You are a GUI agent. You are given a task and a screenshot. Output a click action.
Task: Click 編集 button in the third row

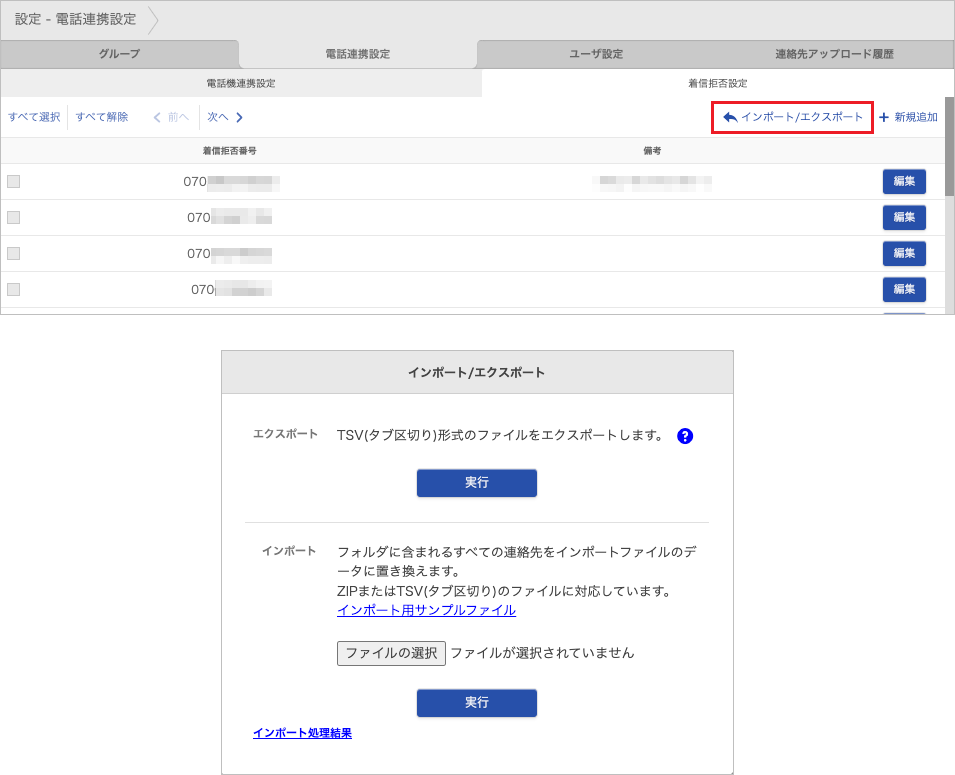tap(904, 253)
